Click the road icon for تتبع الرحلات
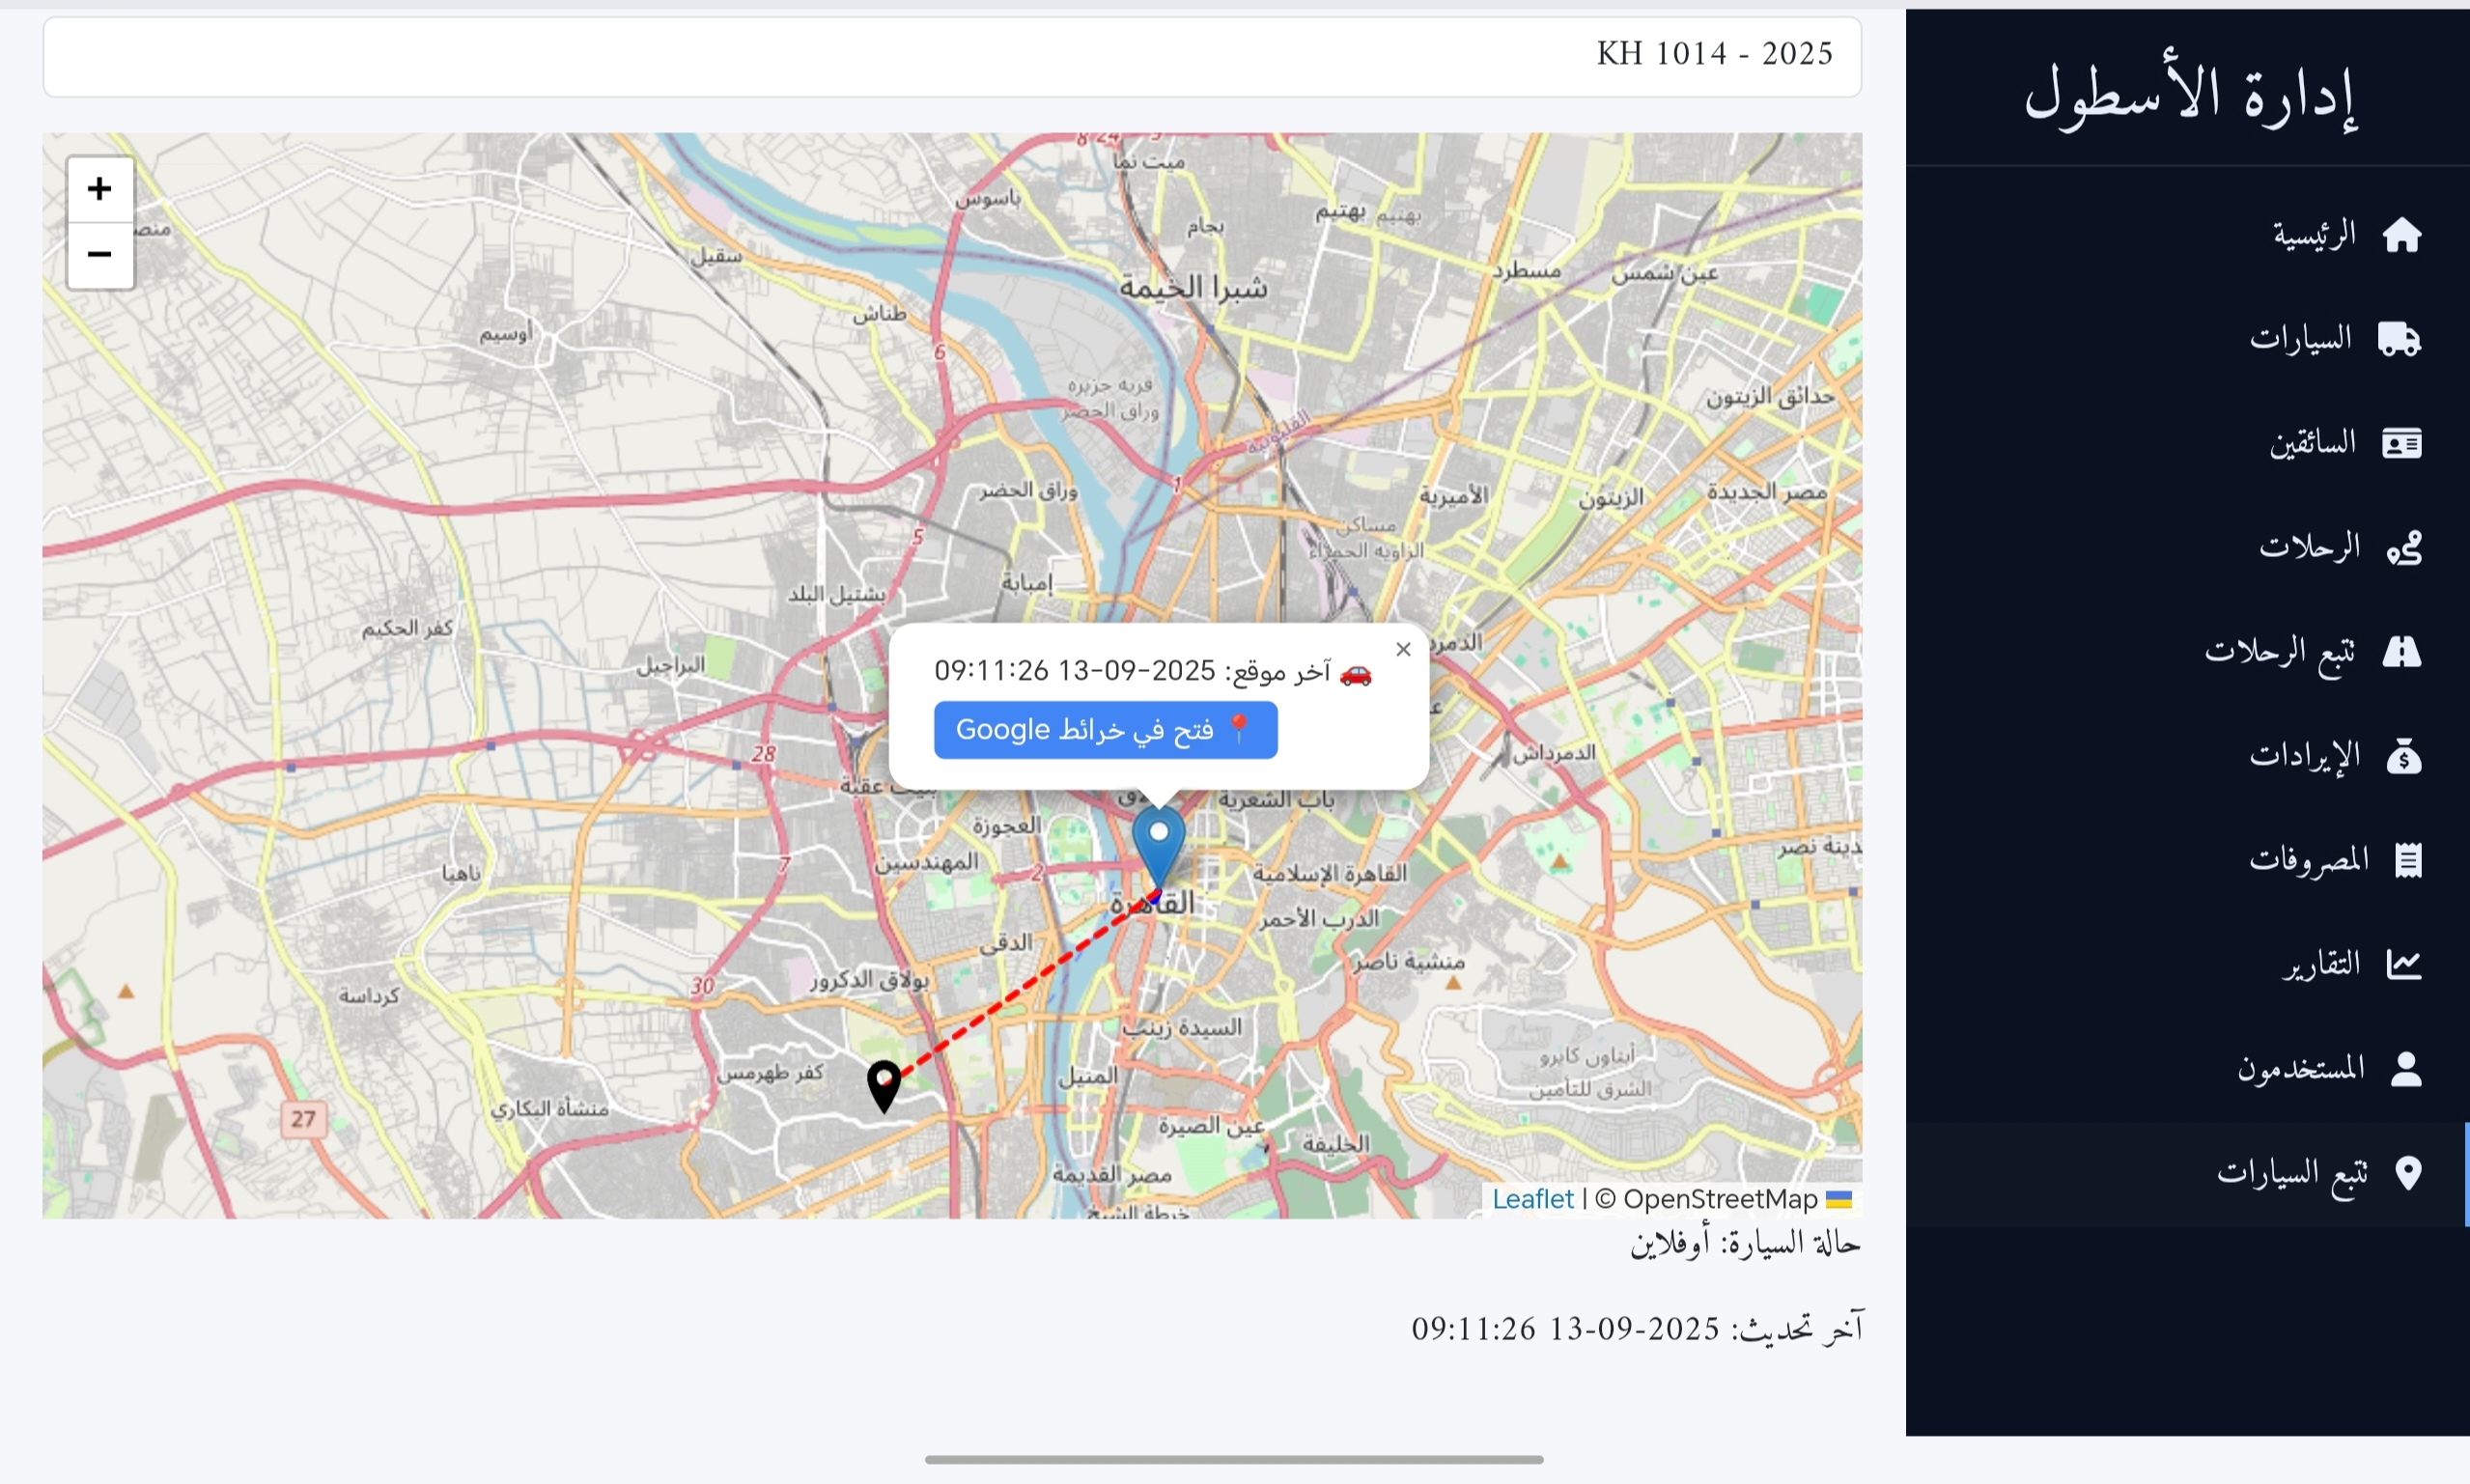 pos(2401,652)
